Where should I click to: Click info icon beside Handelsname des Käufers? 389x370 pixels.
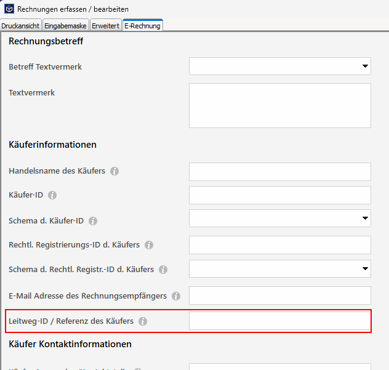pos(114,171)
